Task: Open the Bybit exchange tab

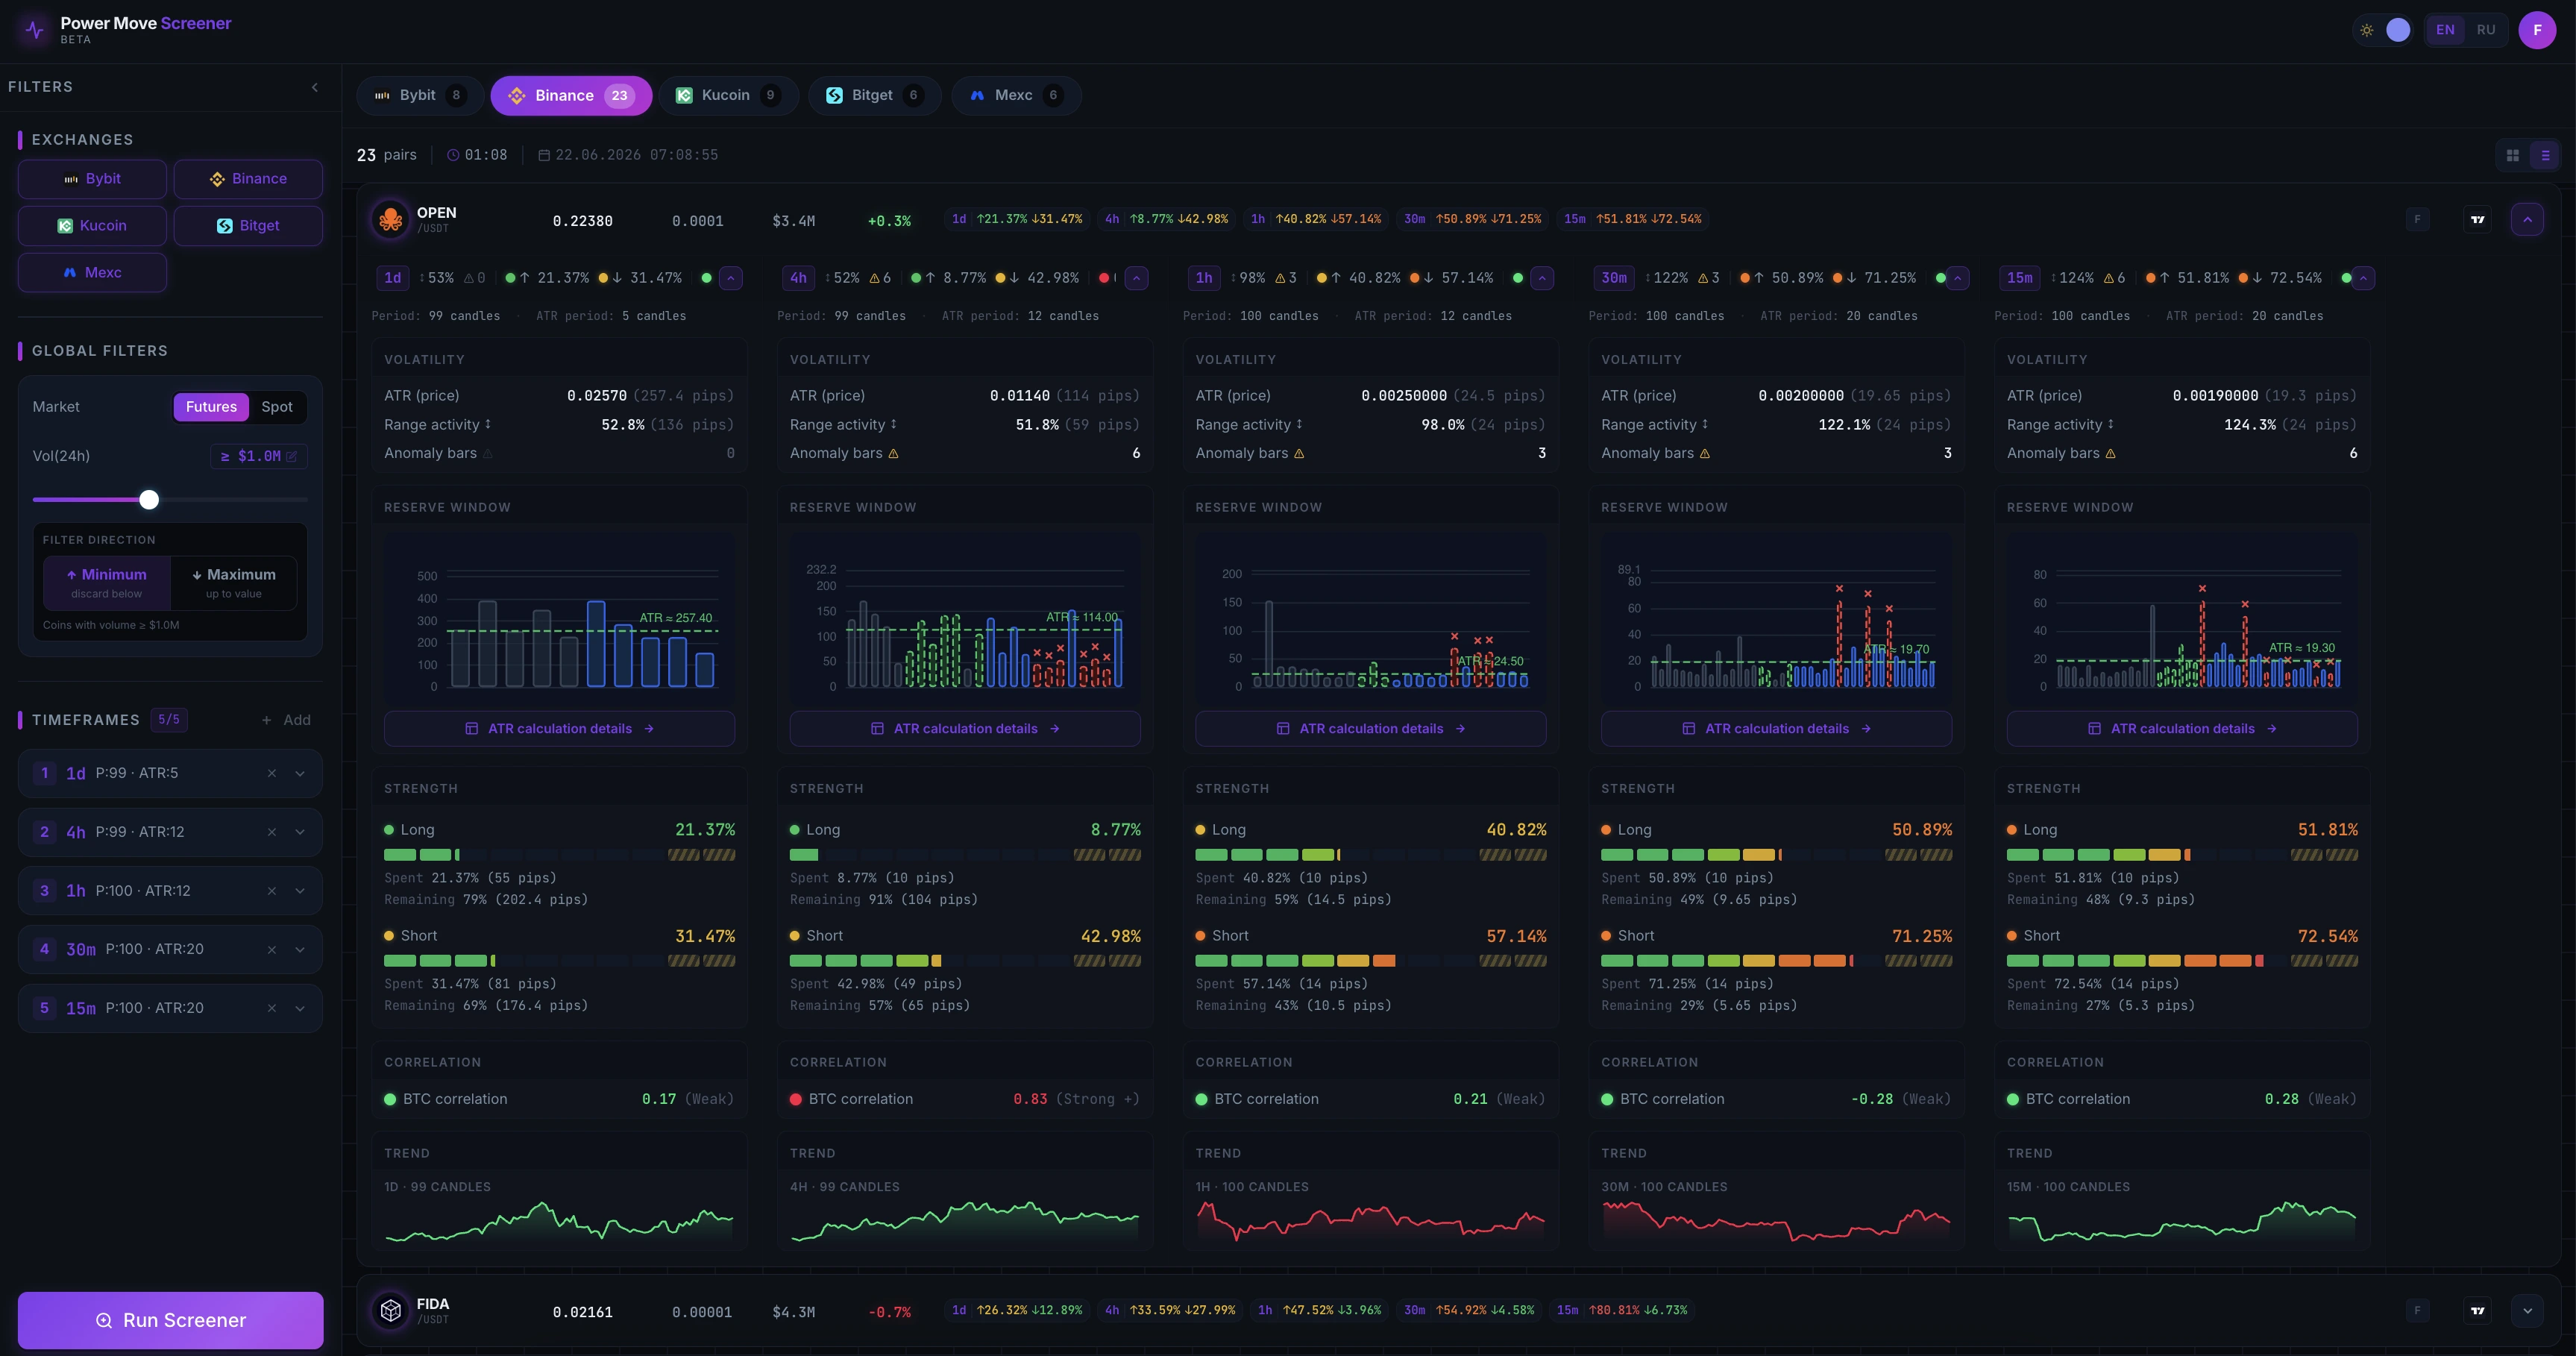Action: (420, 95)
